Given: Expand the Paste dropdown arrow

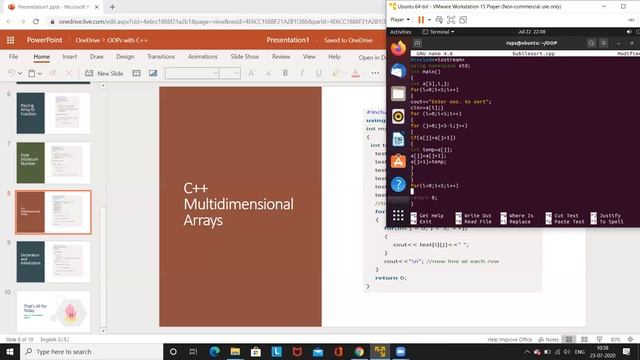Looking at the screenshot, I should [40, 73].
